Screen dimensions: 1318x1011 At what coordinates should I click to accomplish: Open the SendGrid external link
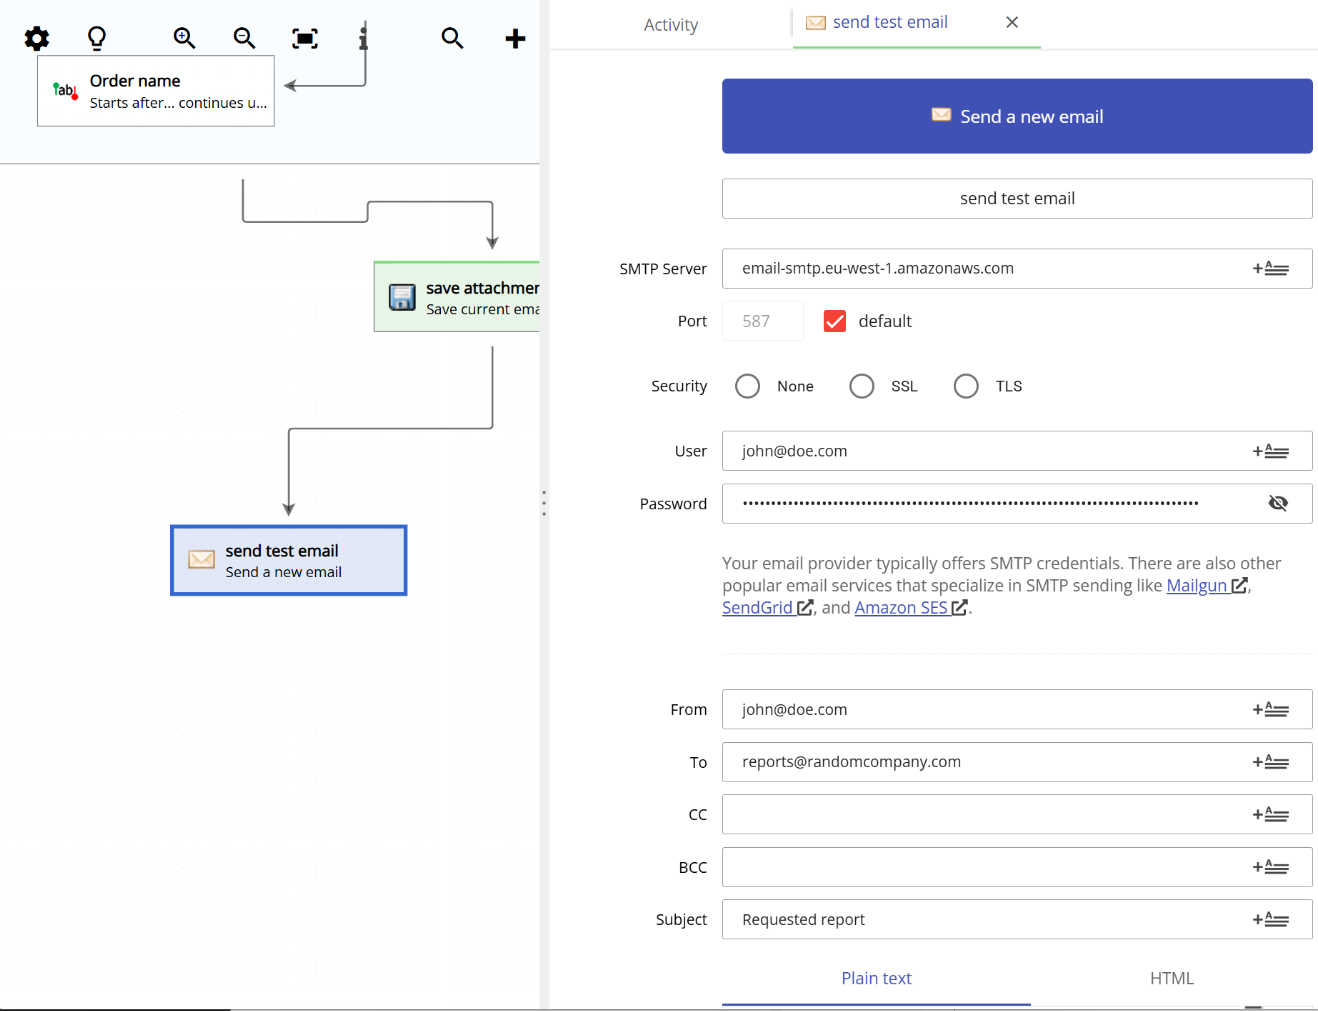[758, 607]
